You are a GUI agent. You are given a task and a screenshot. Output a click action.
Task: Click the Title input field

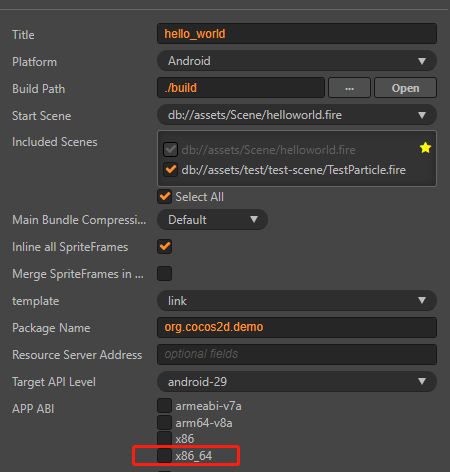pyautogui.click(x=297, y=34)
